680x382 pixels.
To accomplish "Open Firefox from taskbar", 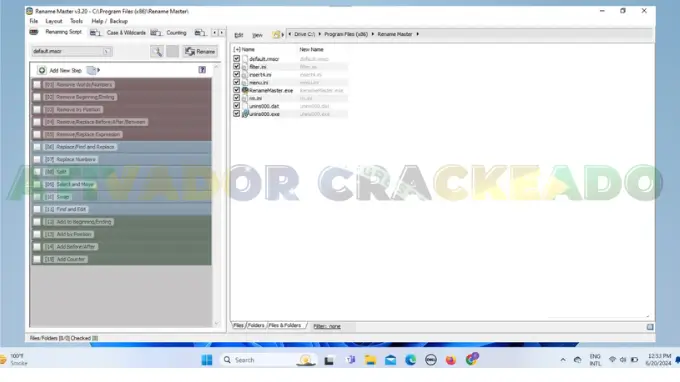I will point(451,360).
